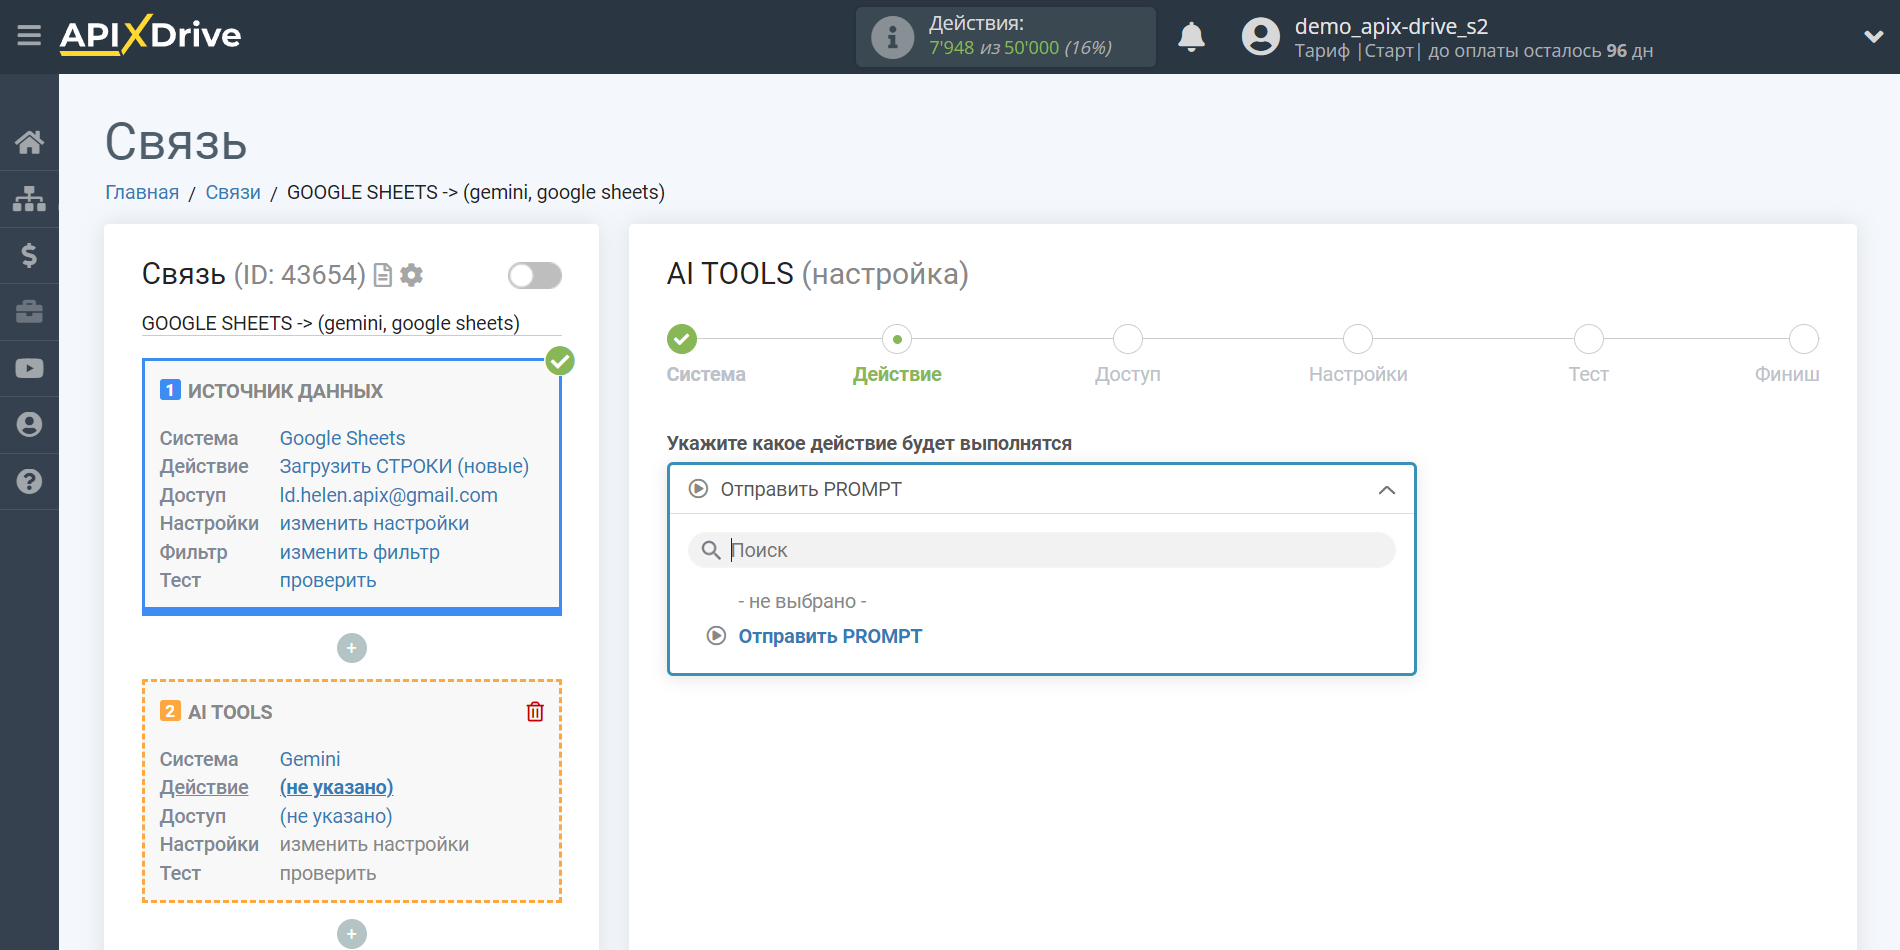Click the ApiX-Drive logo
The image size is (1900, 950).
[x=150, y=35]
